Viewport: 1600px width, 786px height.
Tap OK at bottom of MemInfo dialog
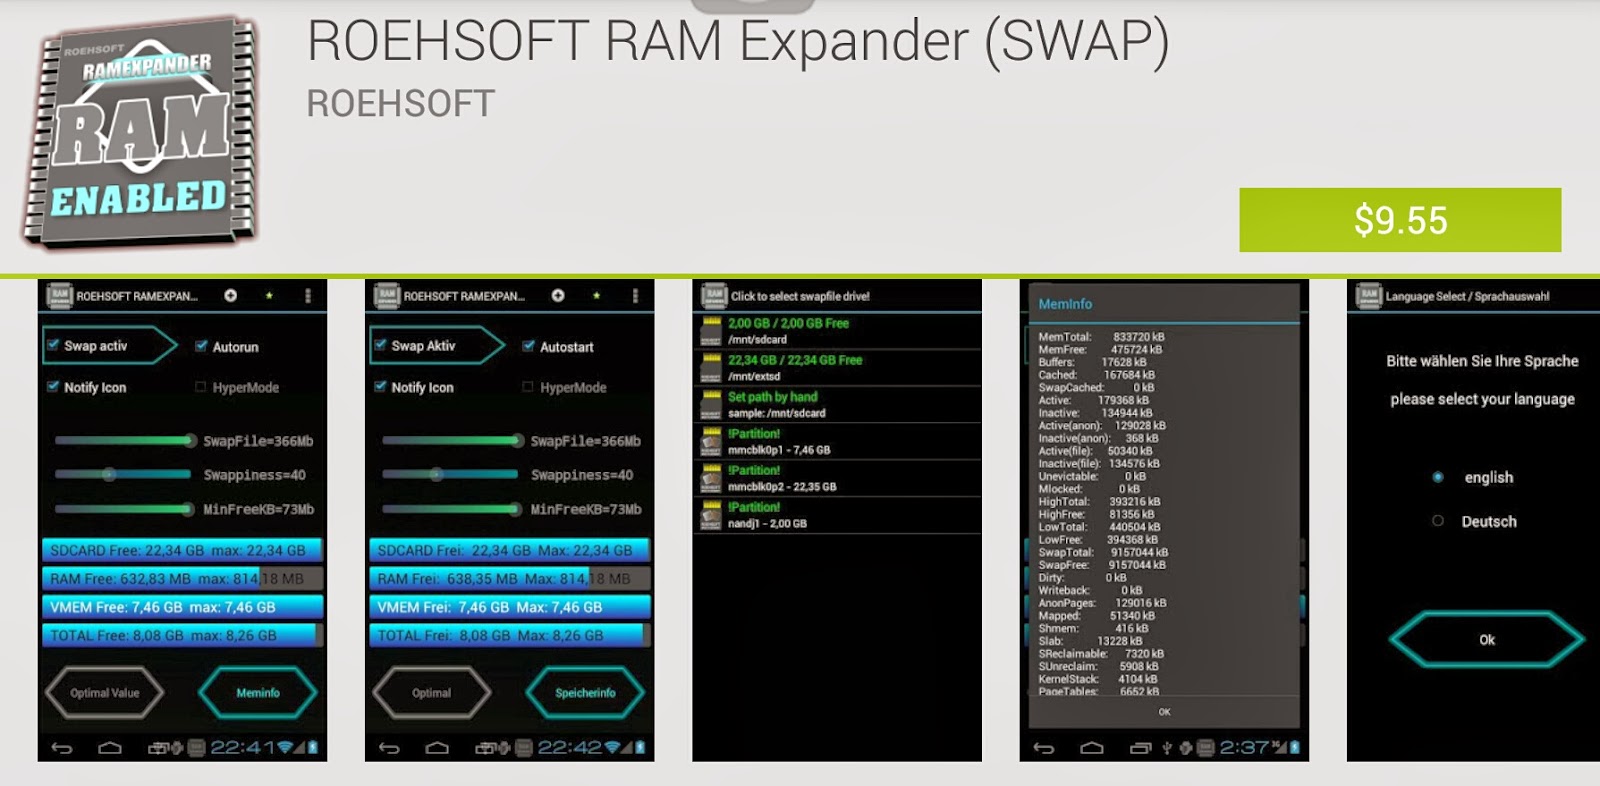click(x=1164, y=712)
